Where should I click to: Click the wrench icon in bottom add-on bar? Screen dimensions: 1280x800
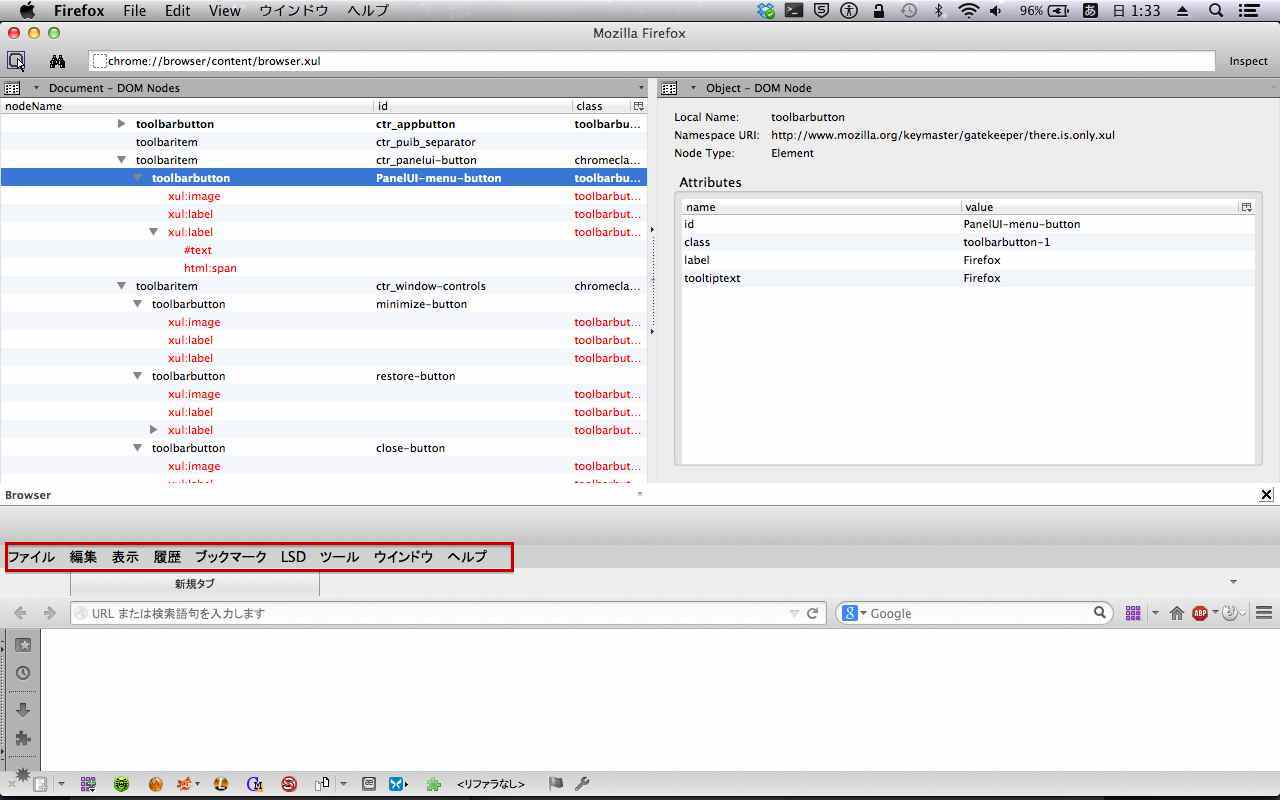coord(582,784)
